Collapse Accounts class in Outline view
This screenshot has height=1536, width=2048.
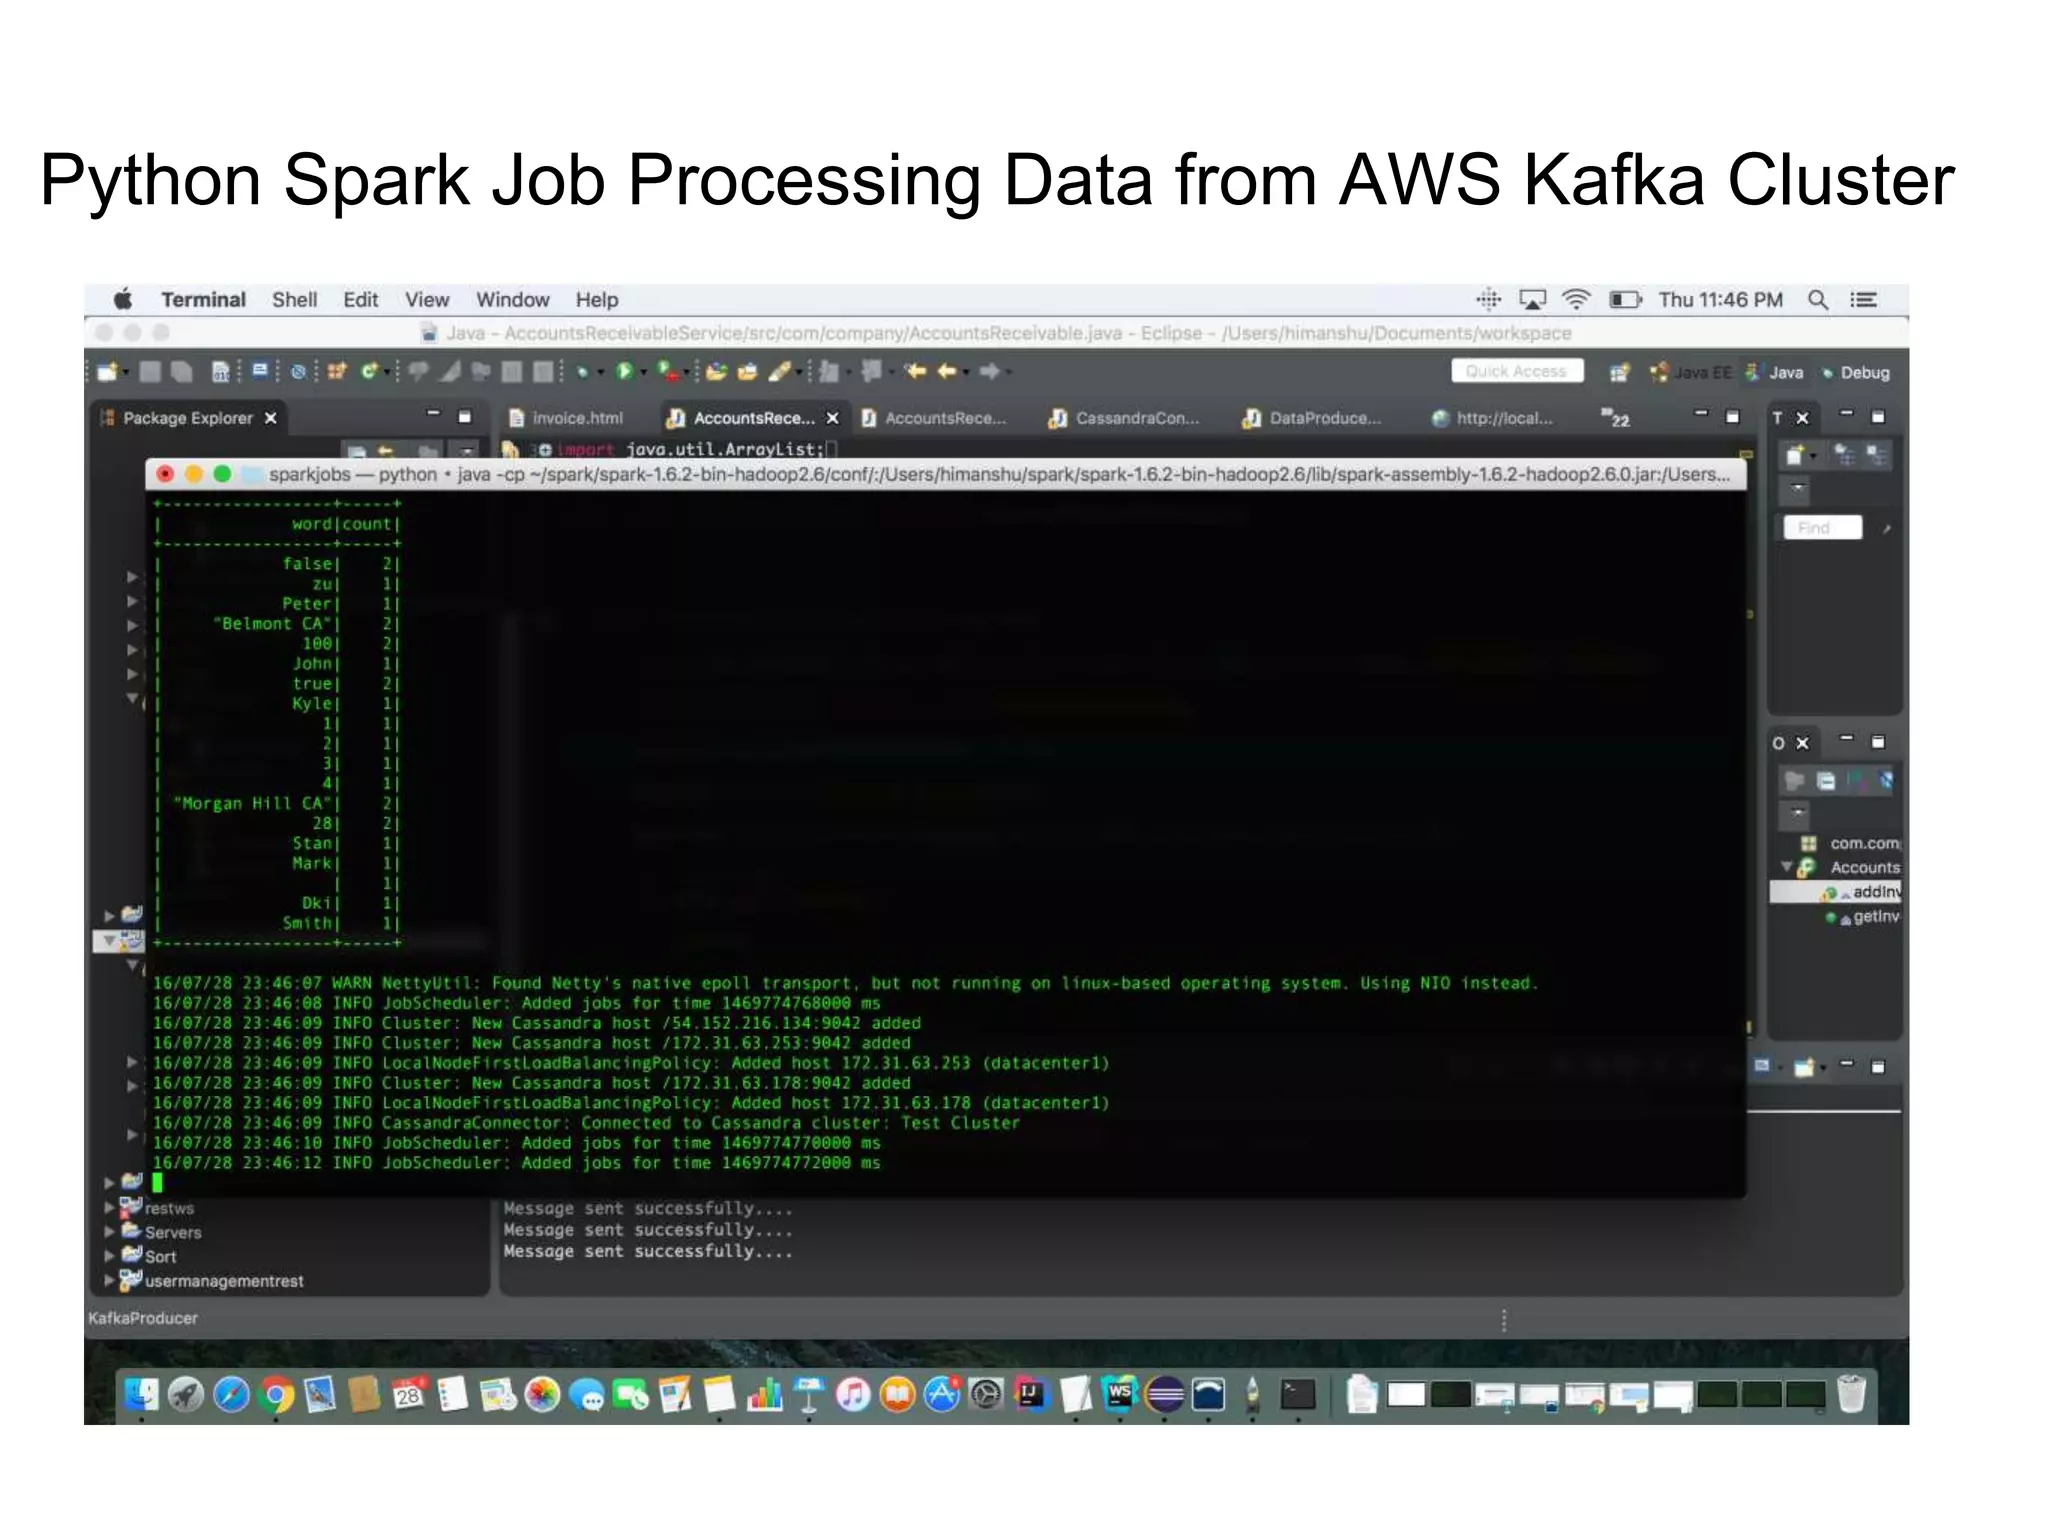[x=1787, y=867]
